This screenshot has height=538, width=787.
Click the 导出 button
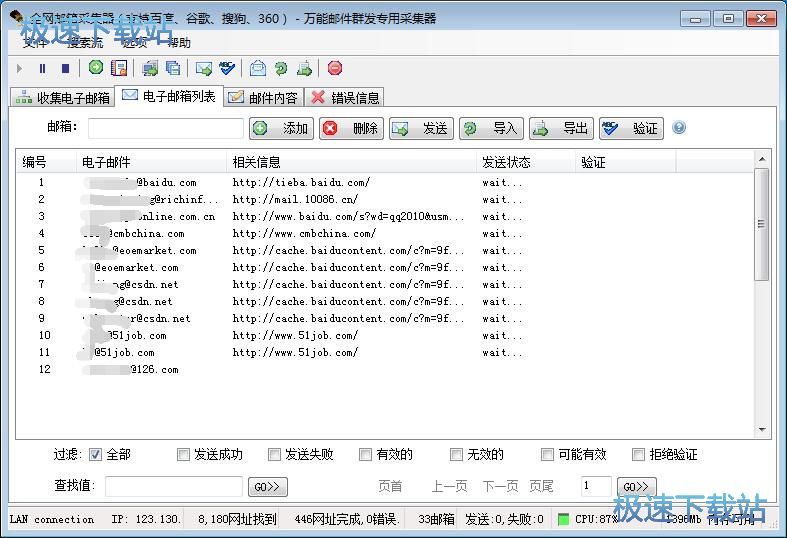(x=561, y=128)
